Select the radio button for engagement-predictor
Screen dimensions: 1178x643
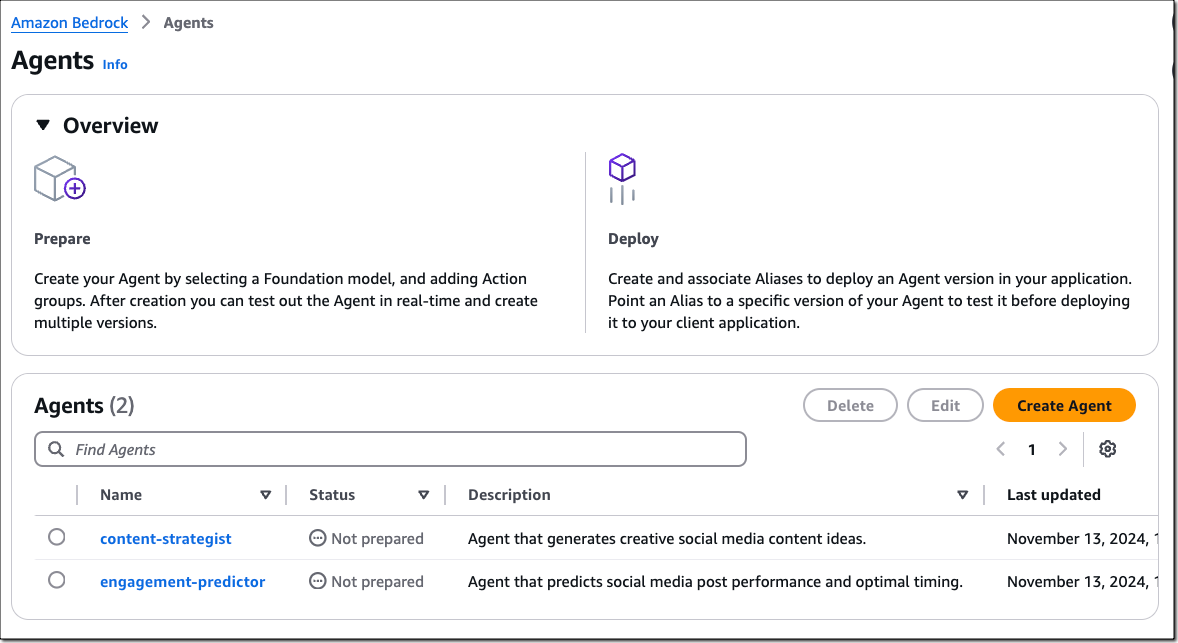click(x=56, y=580)
